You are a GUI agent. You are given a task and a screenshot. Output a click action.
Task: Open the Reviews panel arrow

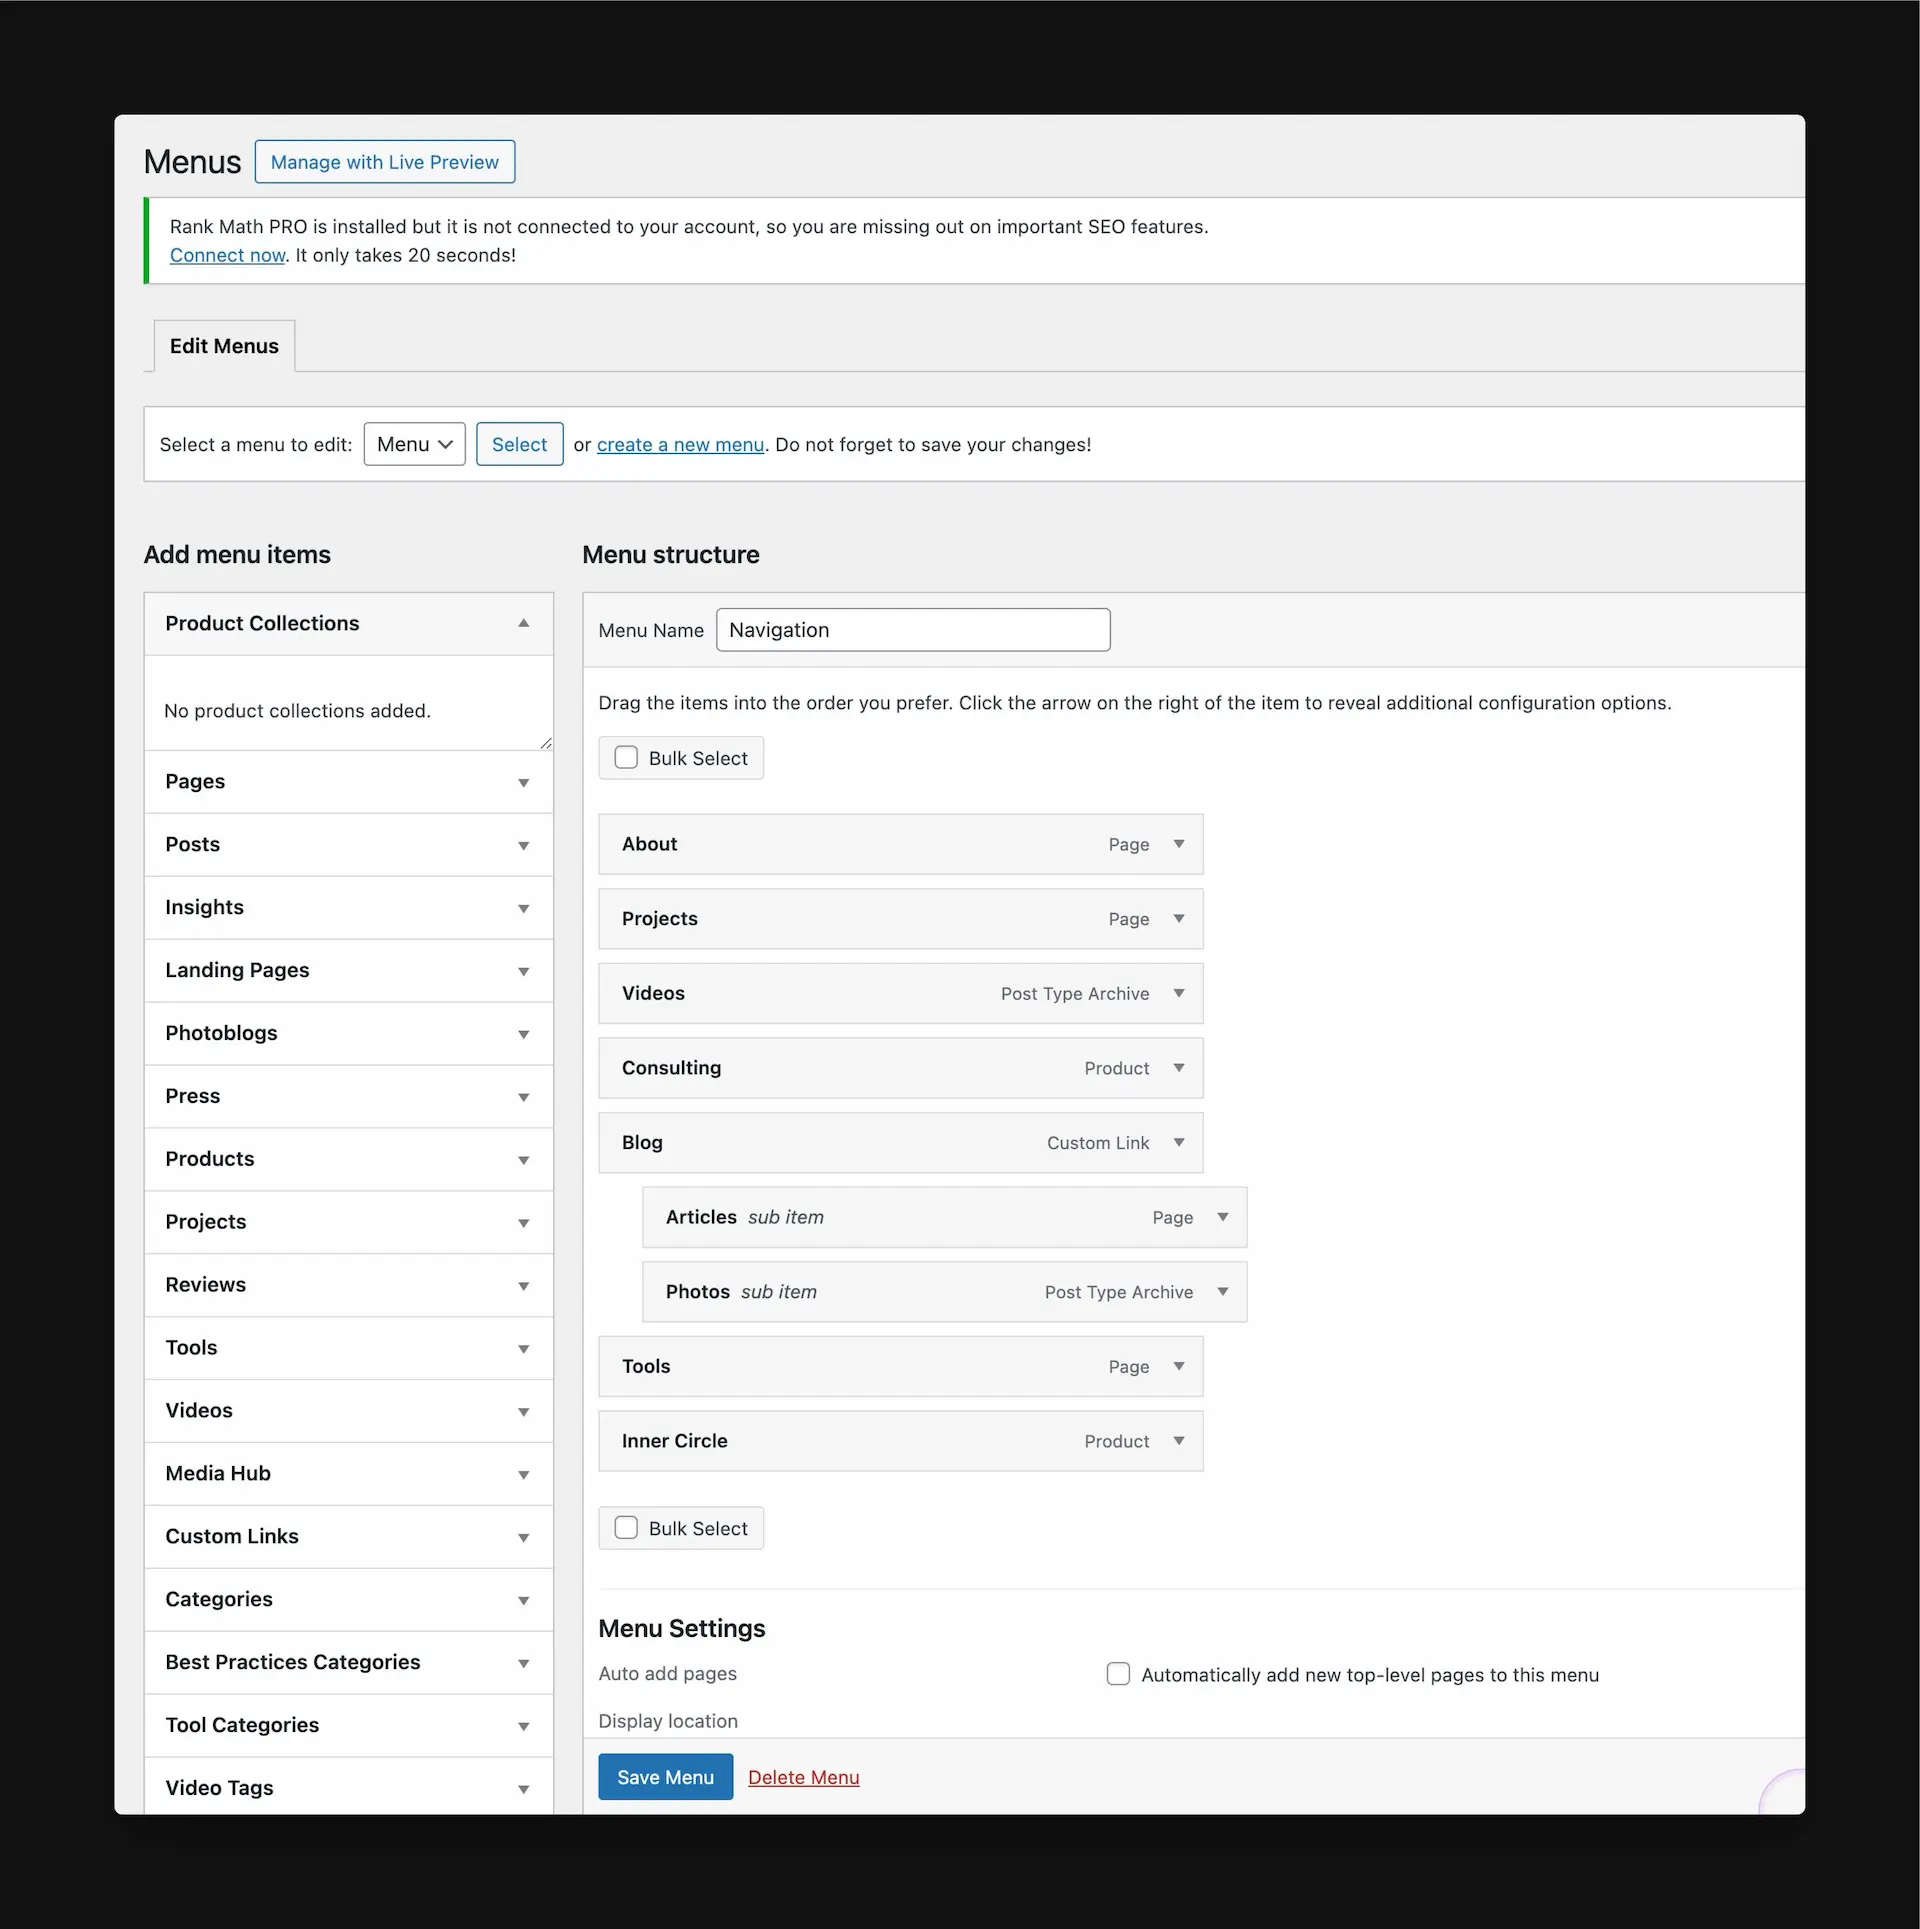tap(523, 1286)
